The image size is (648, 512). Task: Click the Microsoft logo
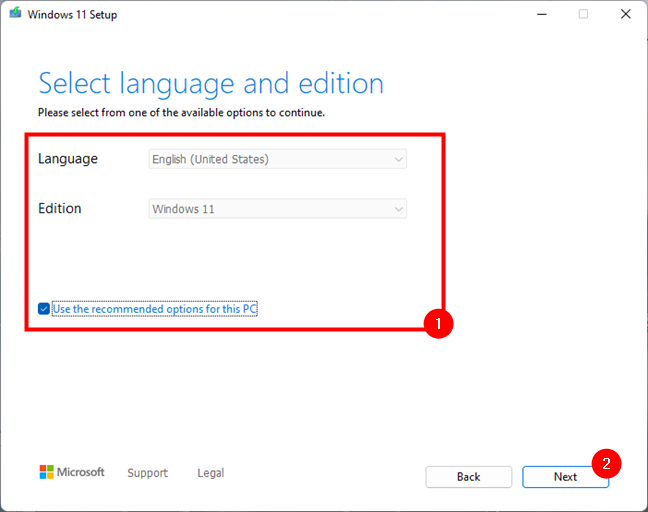pyautogui.click(x=72, y=472)
